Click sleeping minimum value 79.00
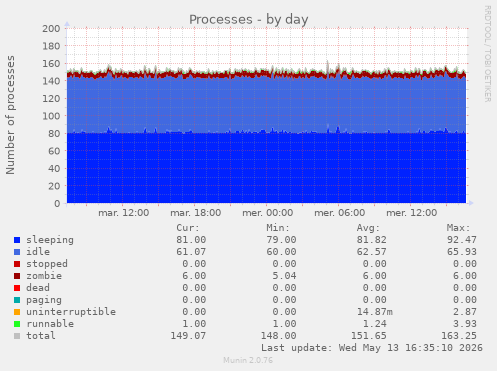 (x=281, y=240)
